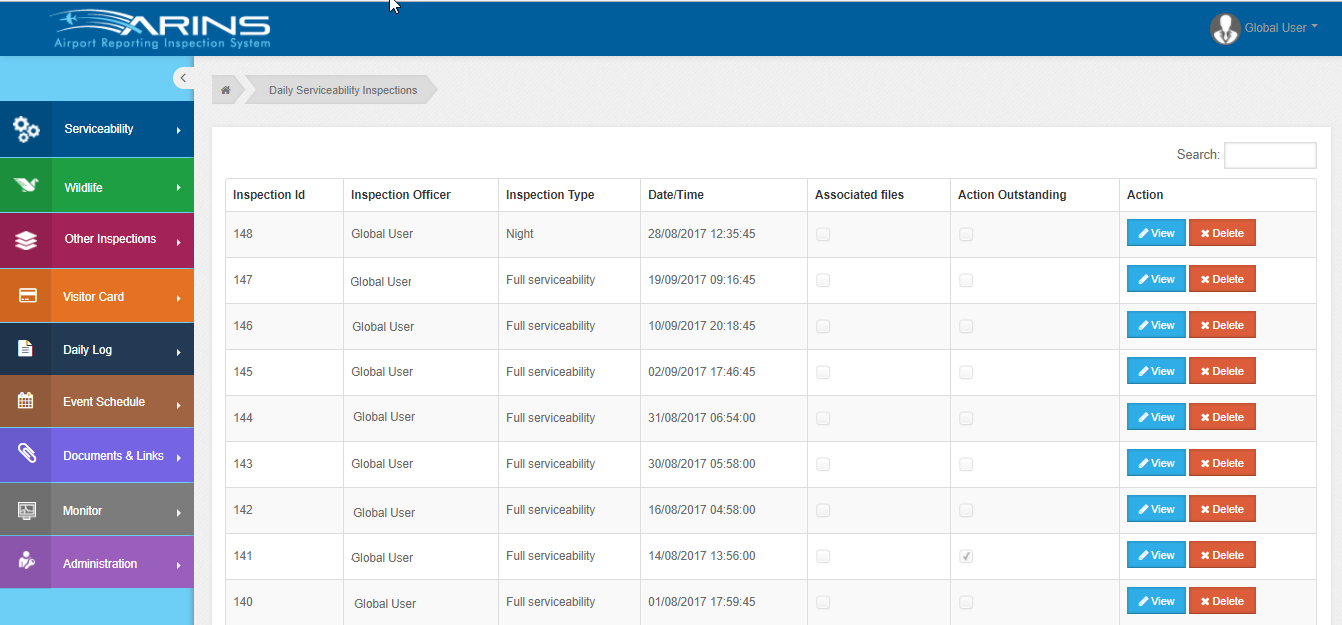Viewport: 1342px width, 625px height.
Task: Click the home breadcrumb icon
Action: [x=226, y=90]
